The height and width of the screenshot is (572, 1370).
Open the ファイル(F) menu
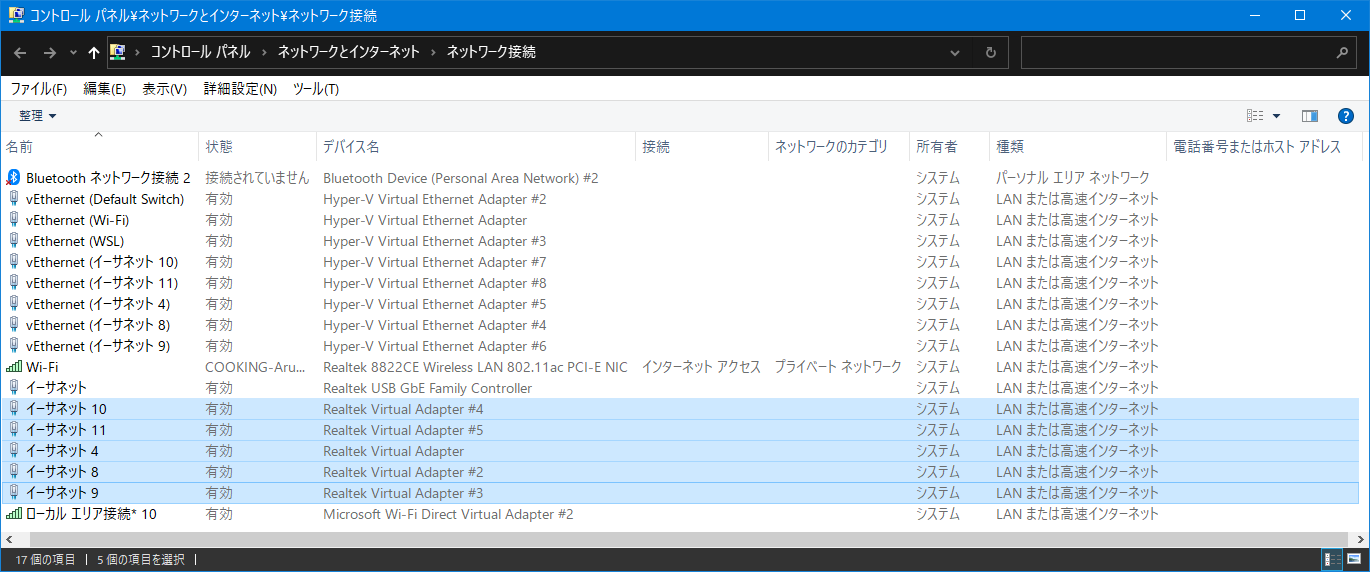[38, 89]
